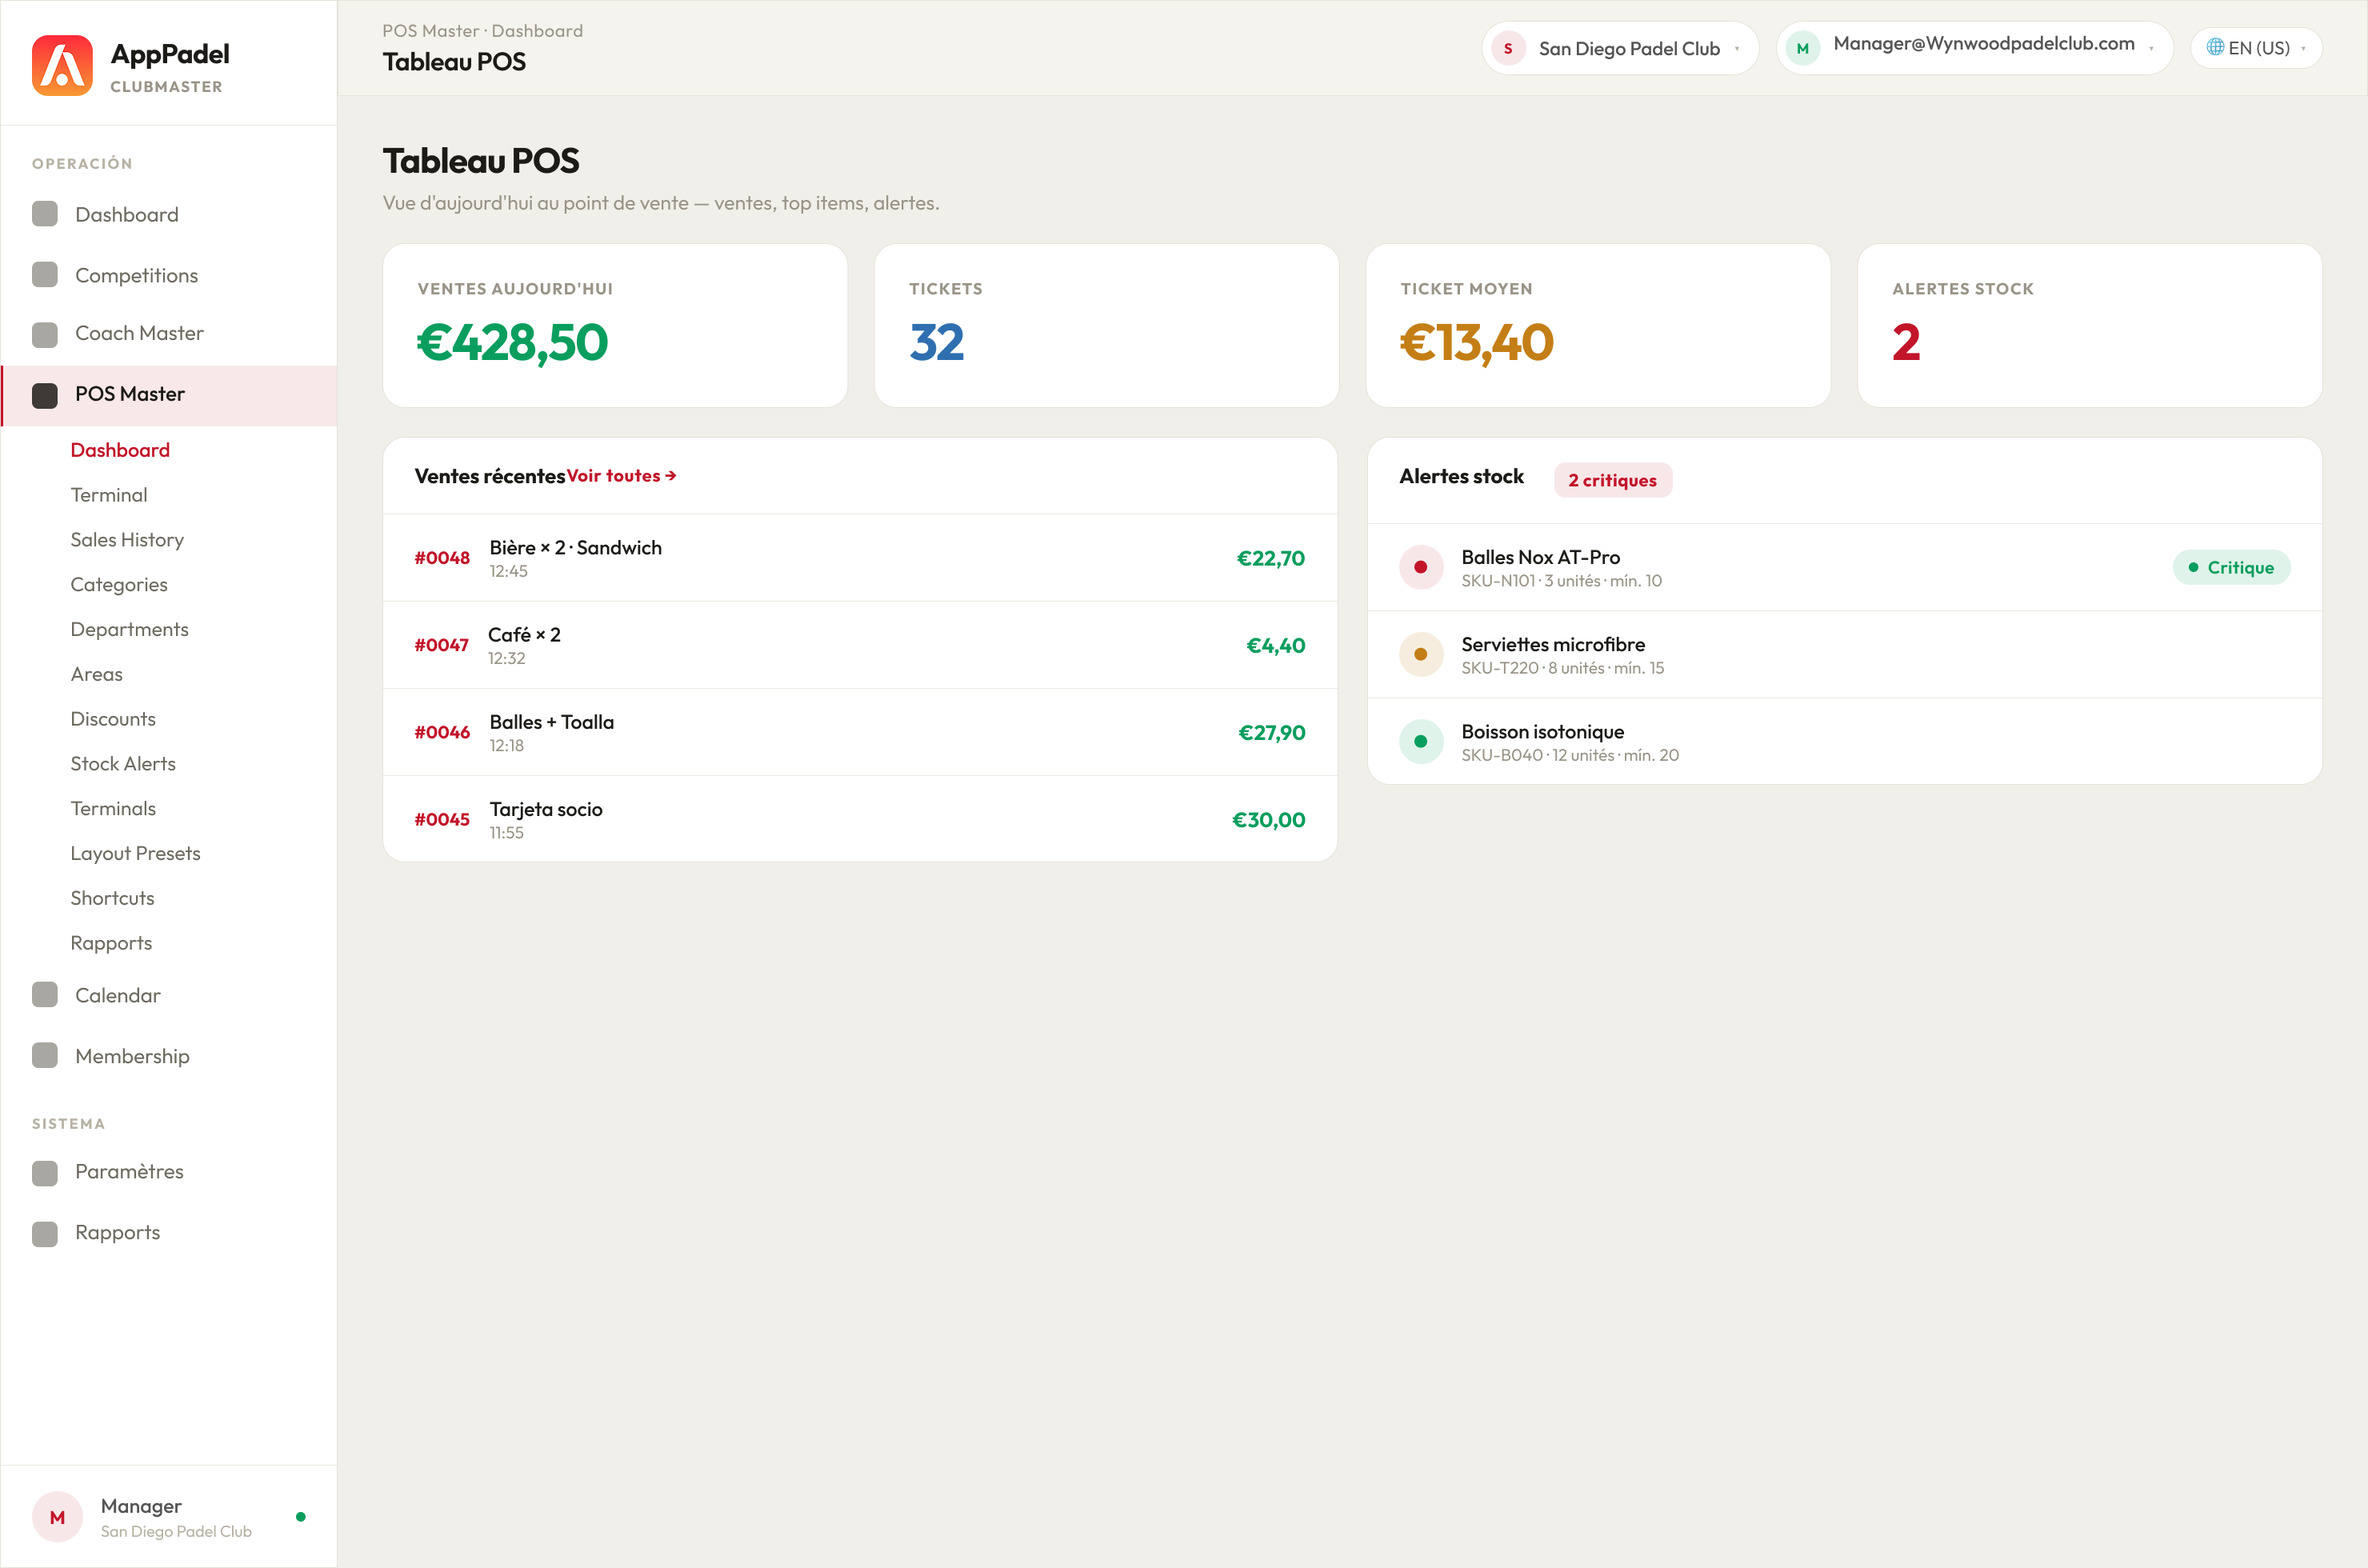Open Sales History
This screenshot has height=1568, width=2368.
(127, 540)
